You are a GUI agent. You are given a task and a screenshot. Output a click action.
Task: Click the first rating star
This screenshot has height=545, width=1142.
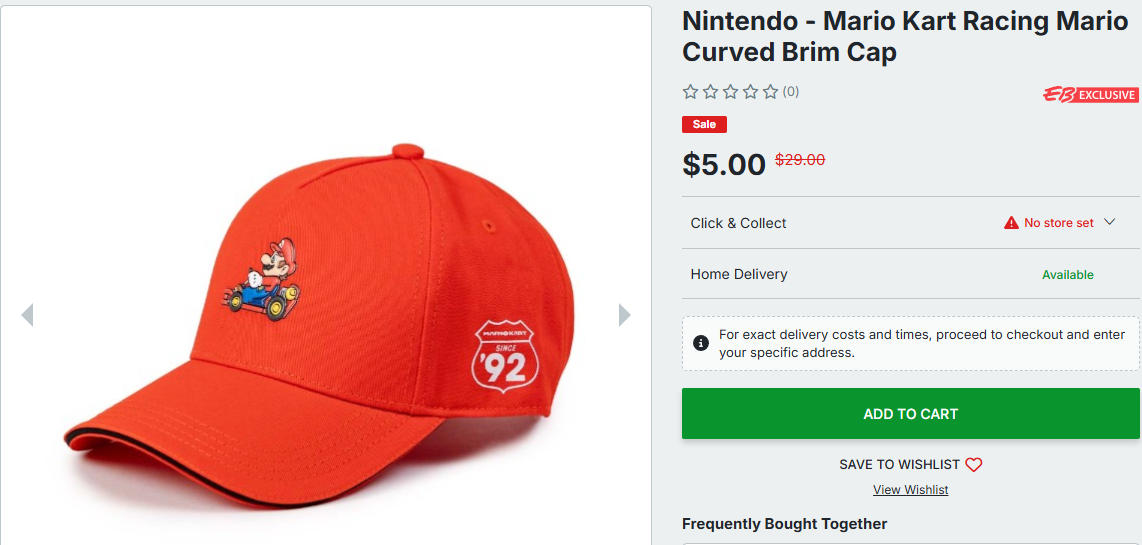click(690, 92)
